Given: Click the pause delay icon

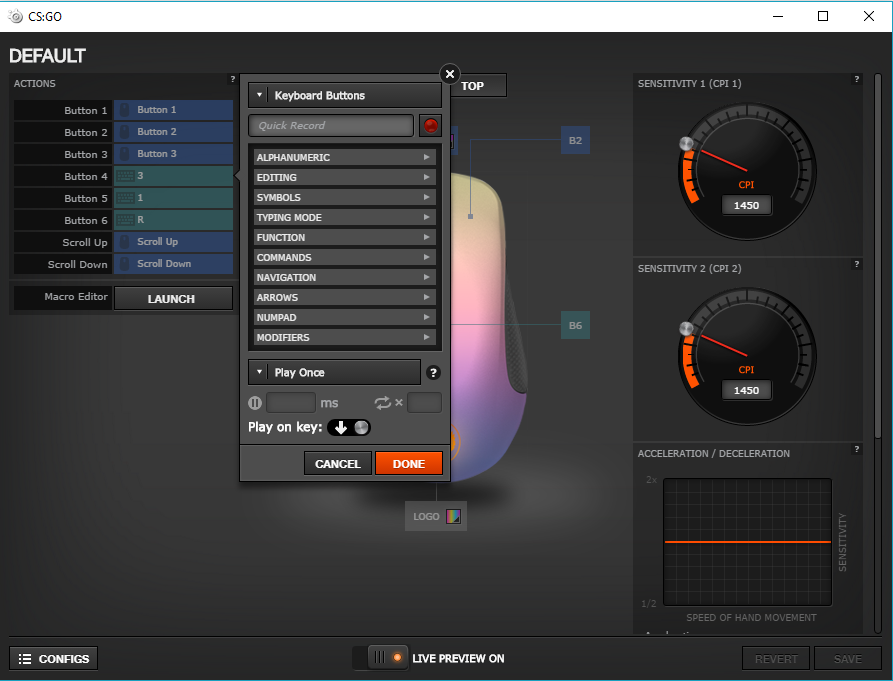Looking at the screenshot, I should point(255,403).
